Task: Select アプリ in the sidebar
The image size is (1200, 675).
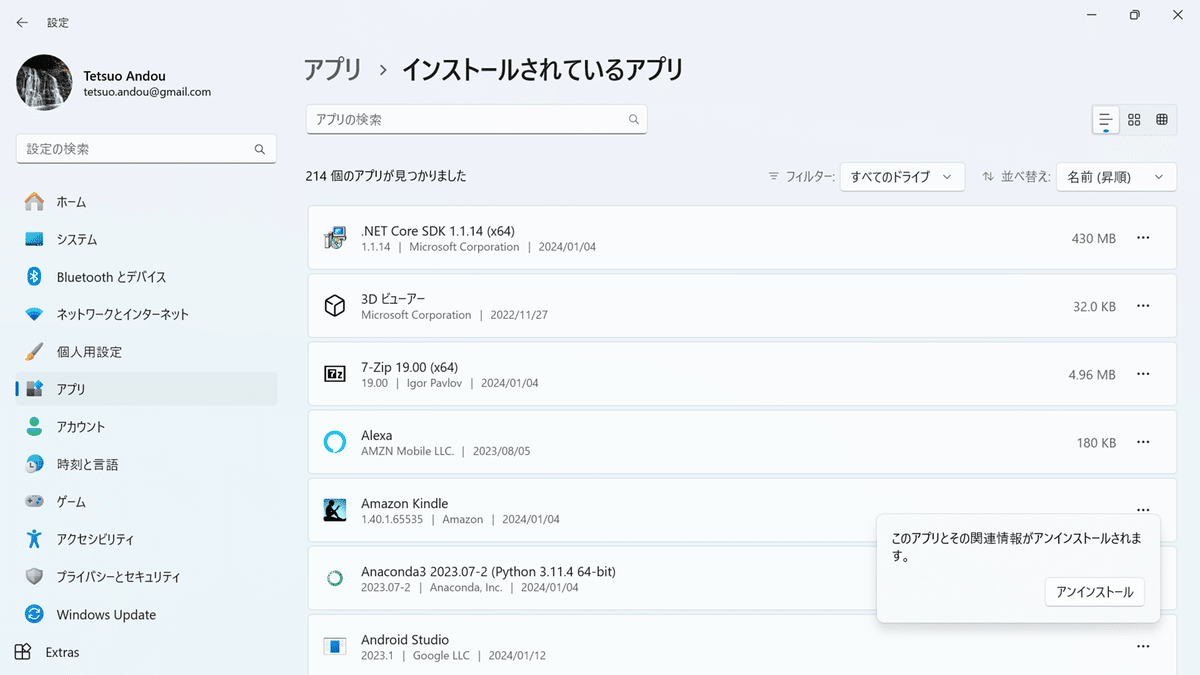Action: (147, 389)
